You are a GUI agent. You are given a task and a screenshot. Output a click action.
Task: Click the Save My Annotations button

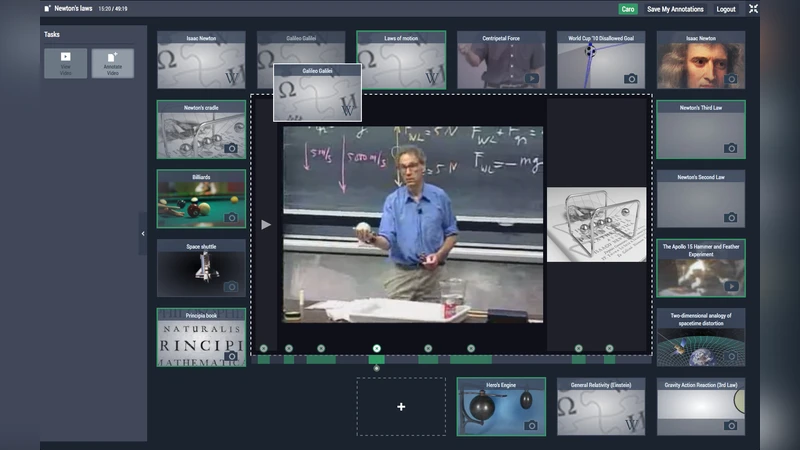[x=675, y=9]
